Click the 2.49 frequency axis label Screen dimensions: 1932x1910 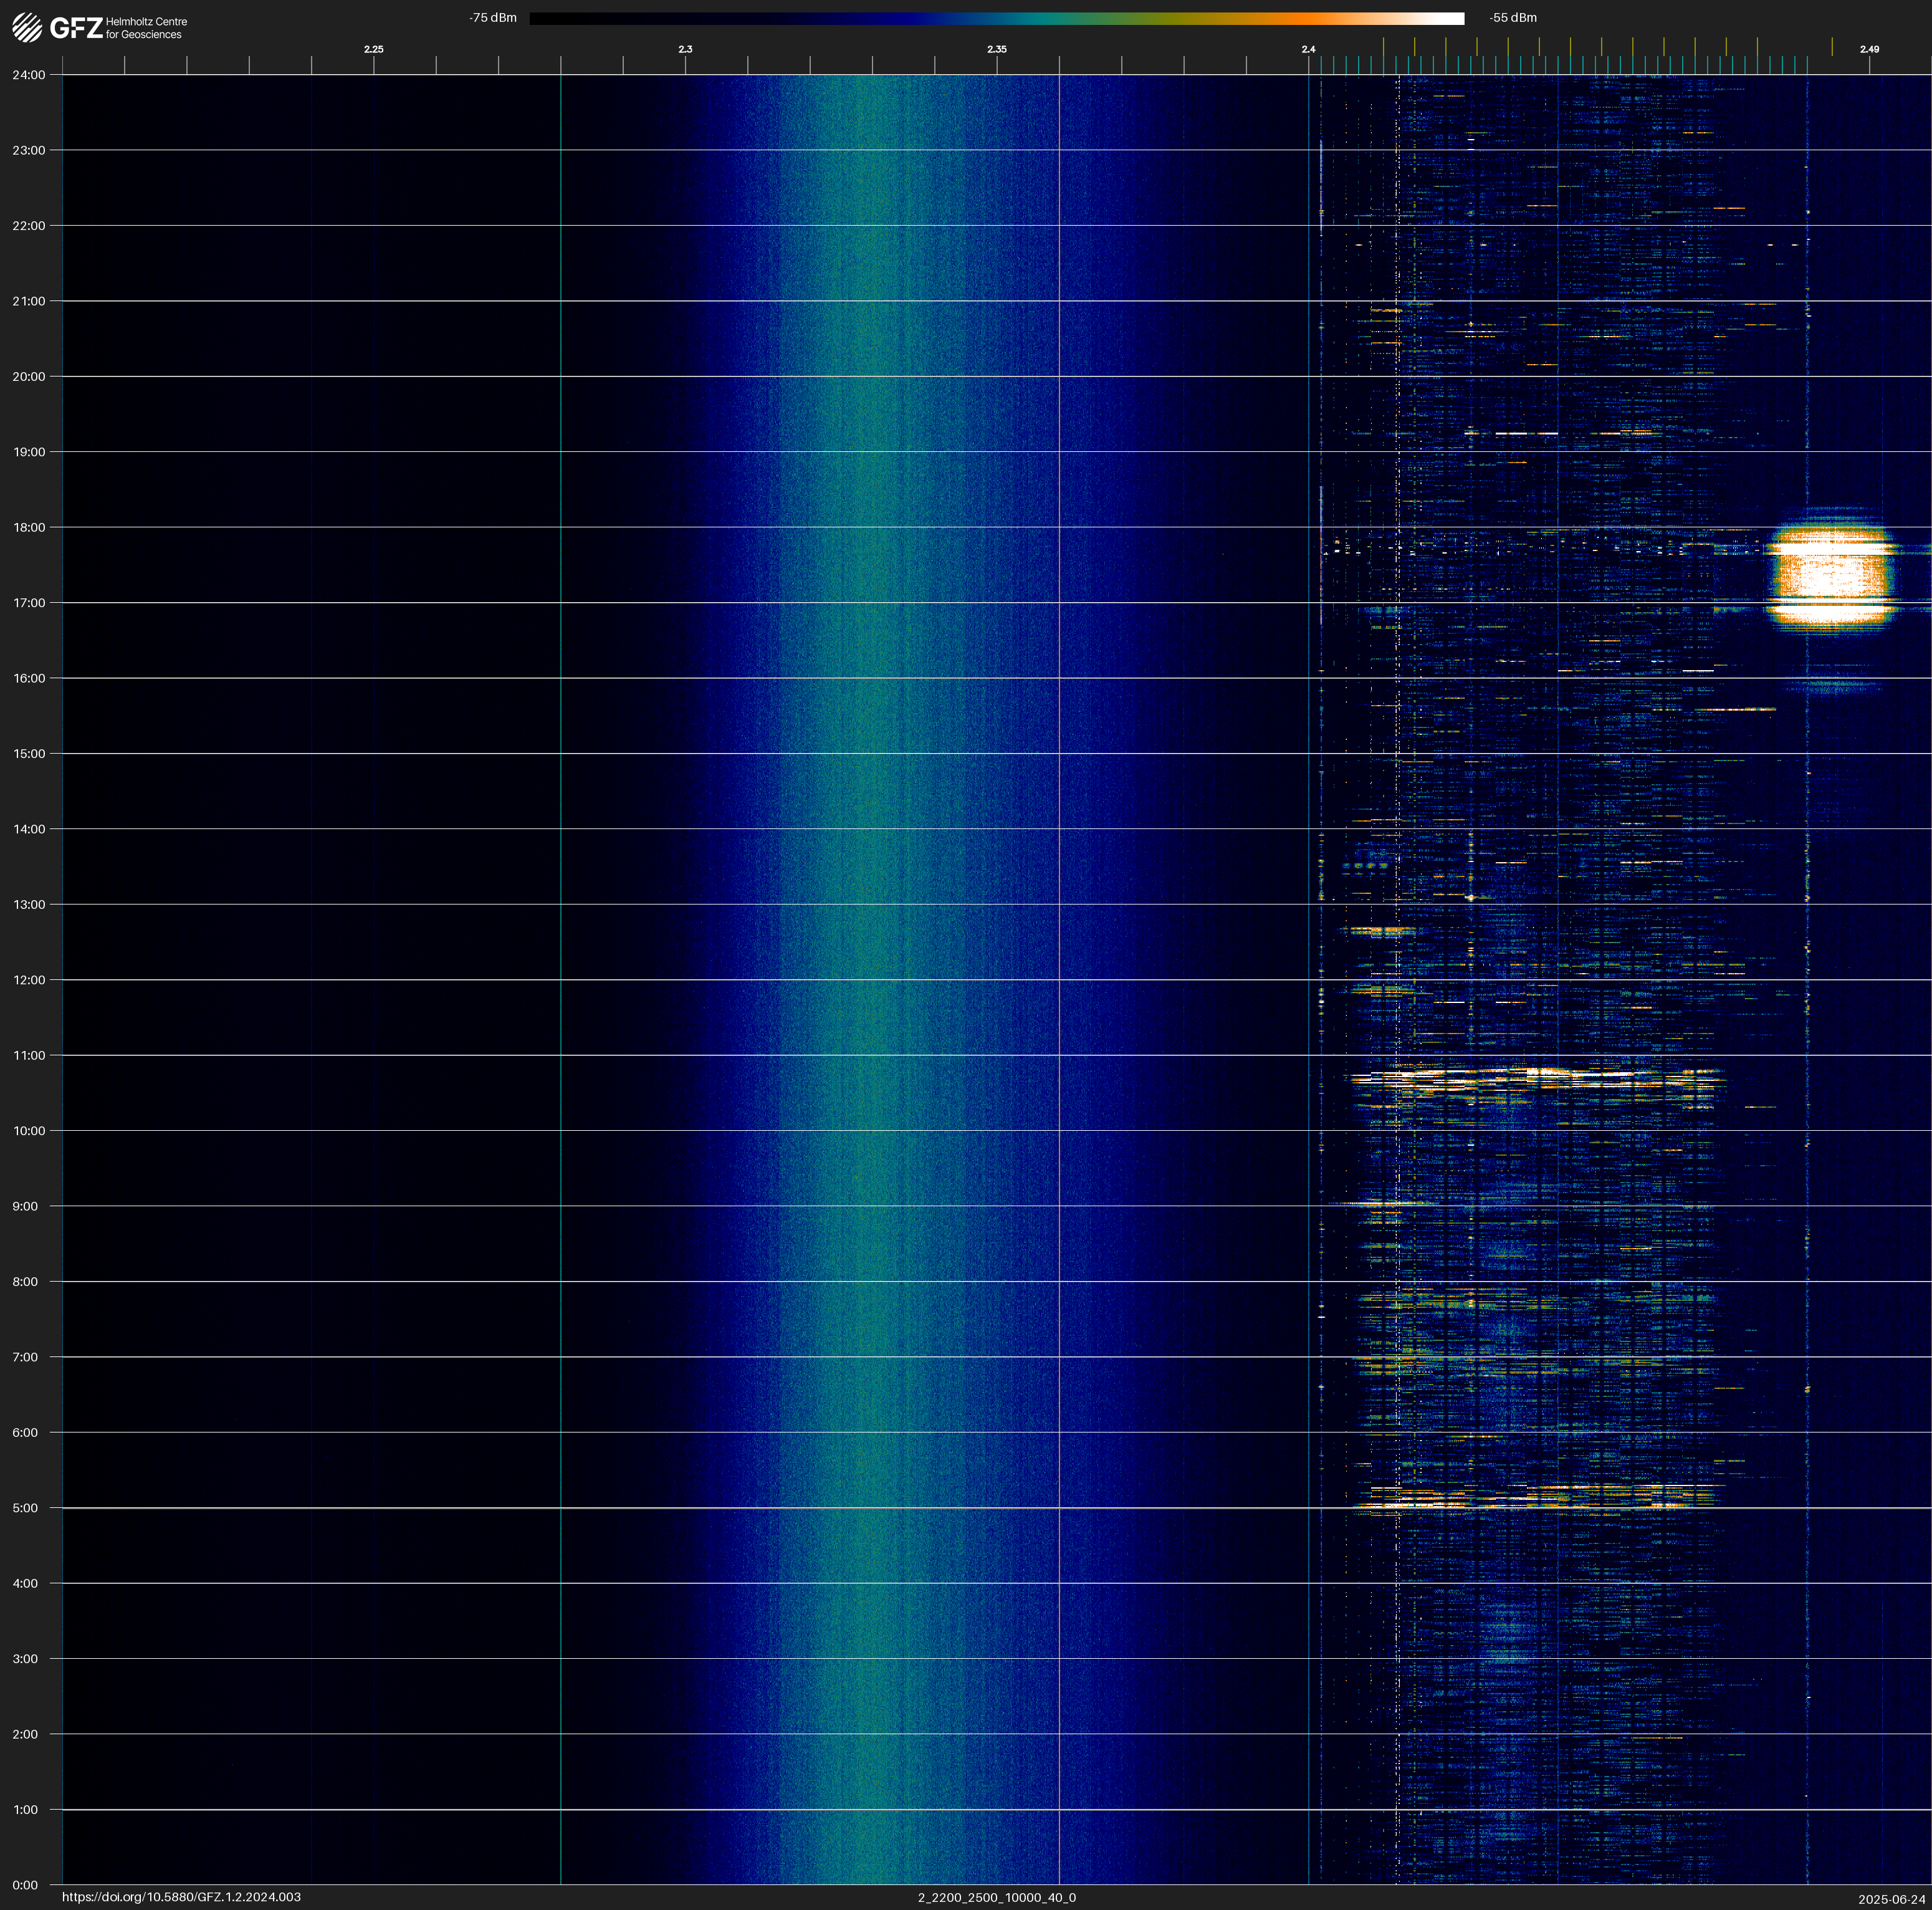point(1869,49)
